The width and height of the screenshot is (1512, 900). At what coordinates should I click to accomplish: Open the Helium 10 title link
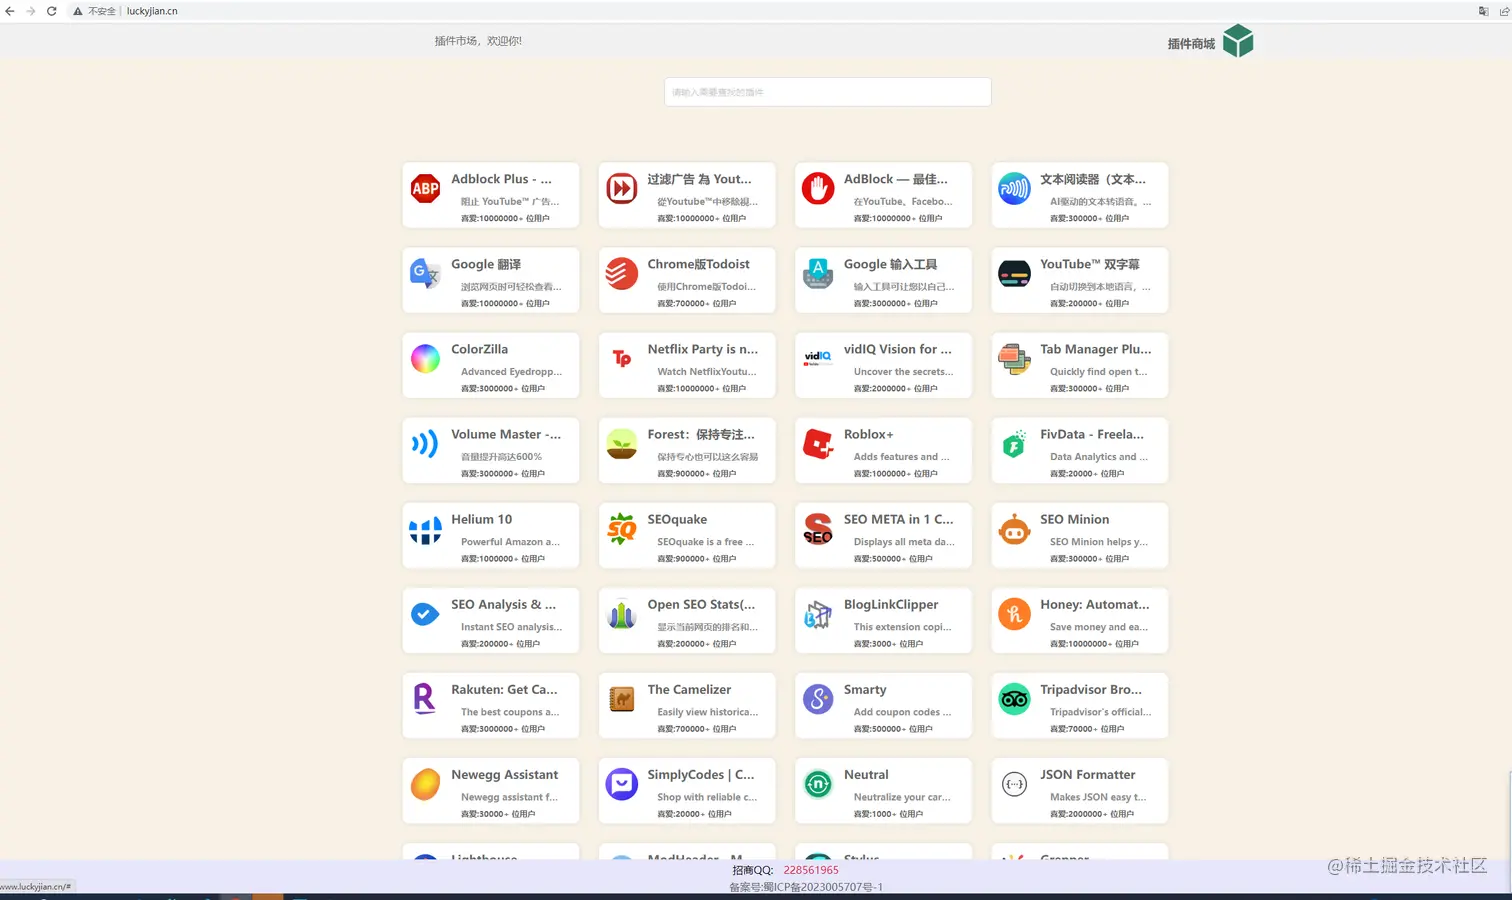click(481, 519)
